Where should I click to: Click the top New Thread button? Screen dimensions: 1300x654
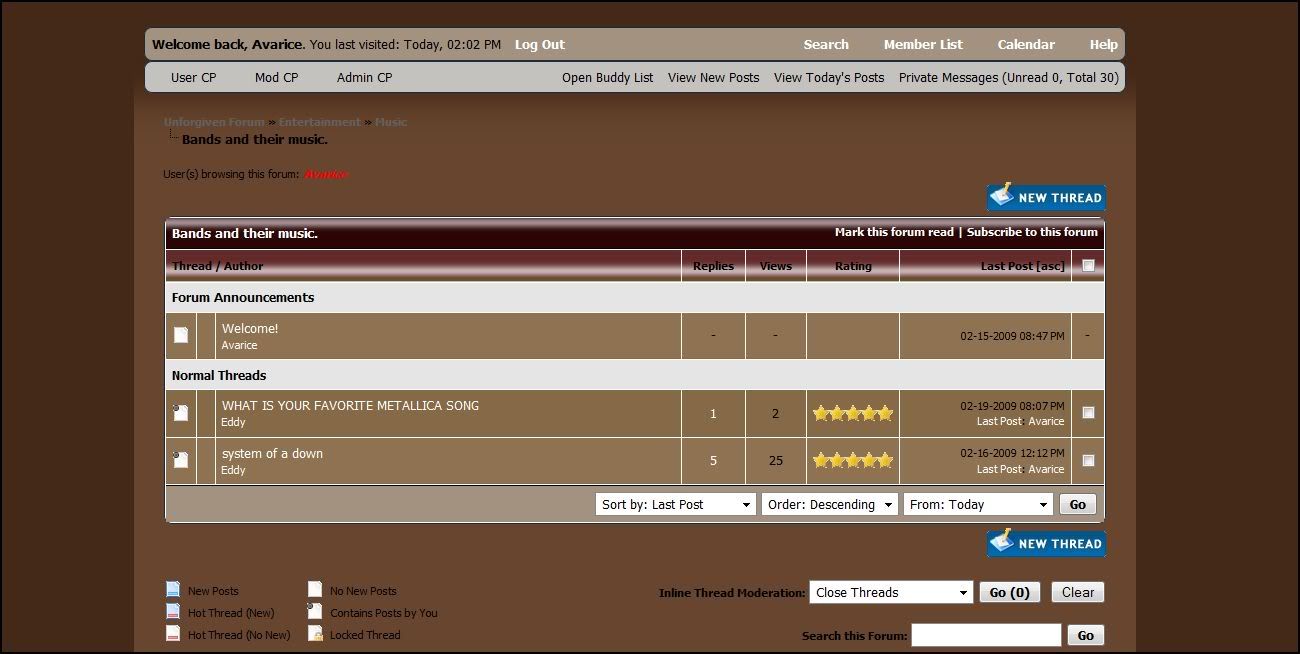(1045, 197)
